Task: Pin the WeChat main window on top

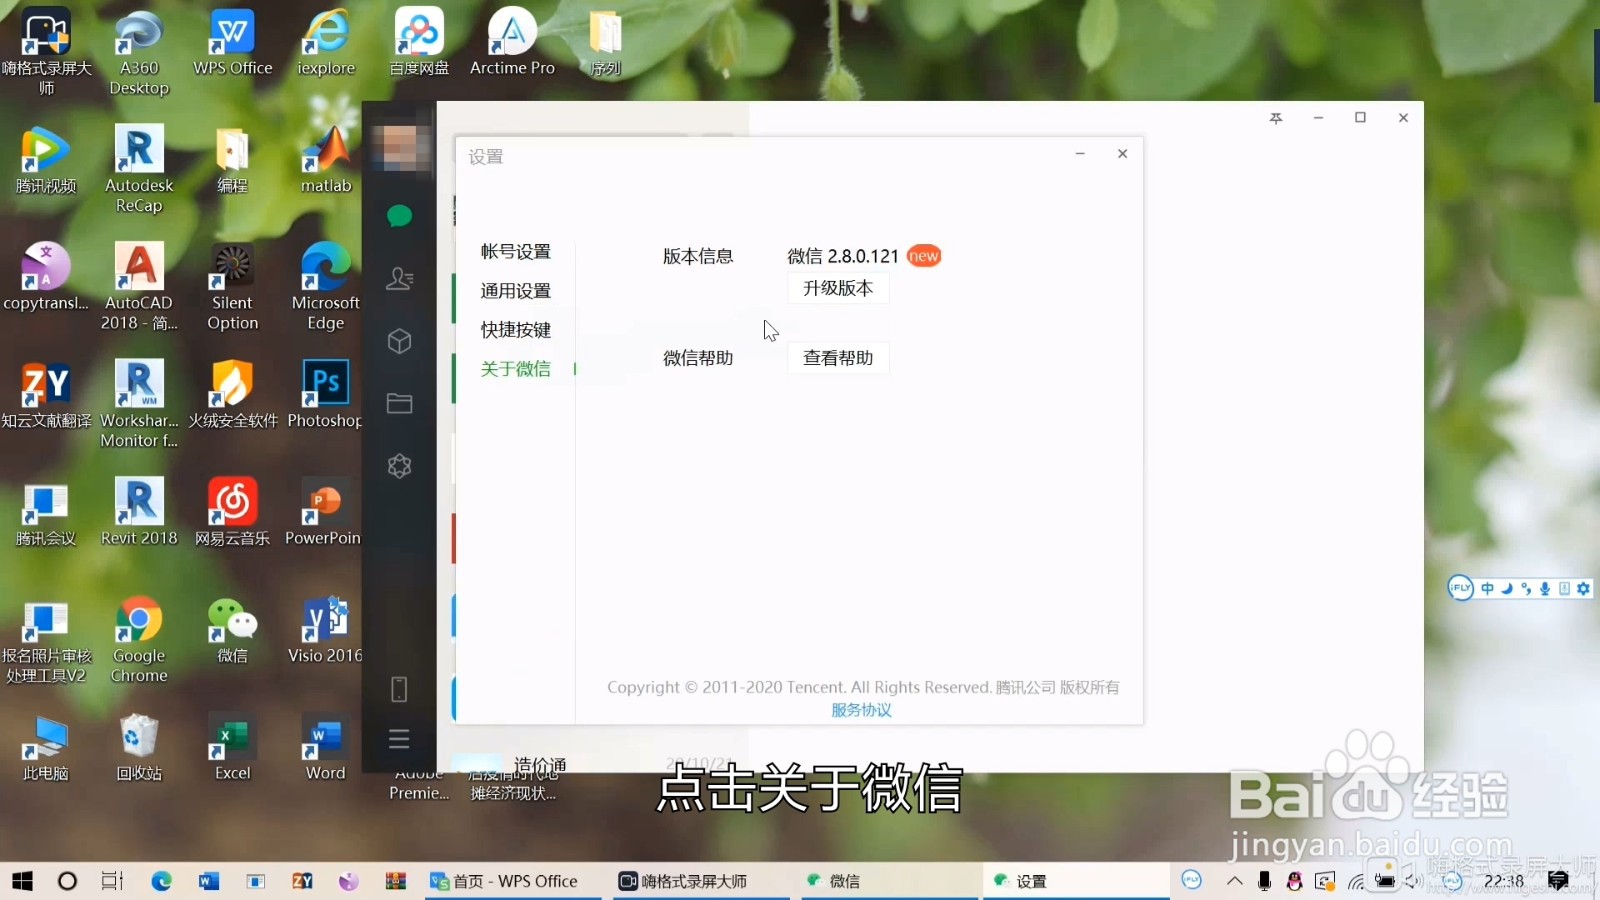Action: pyautogui.click(x=1276, y=118)
